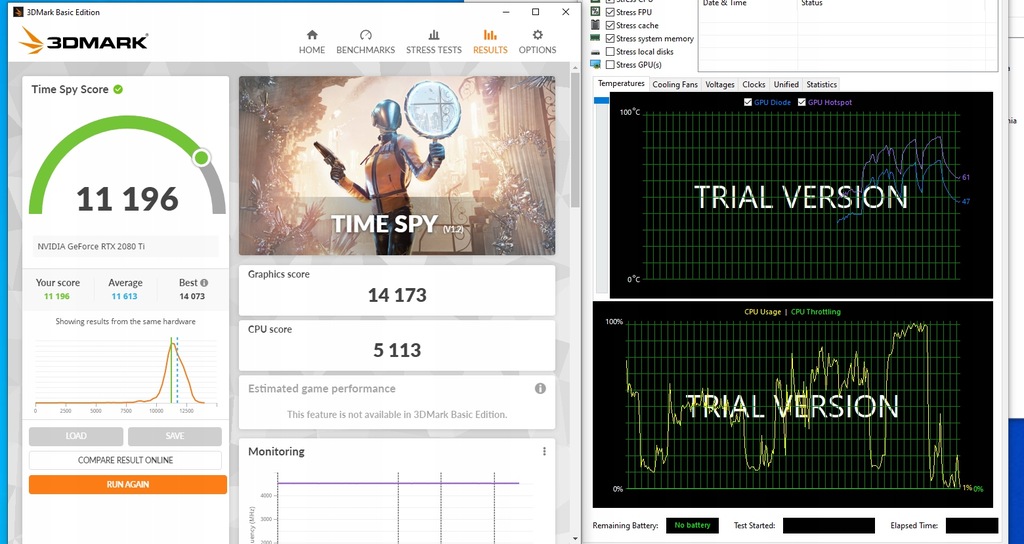Toggle GPU Diode graph checkbox
This screenshot has width=1024, height=544.
click(x=748, y=103)
